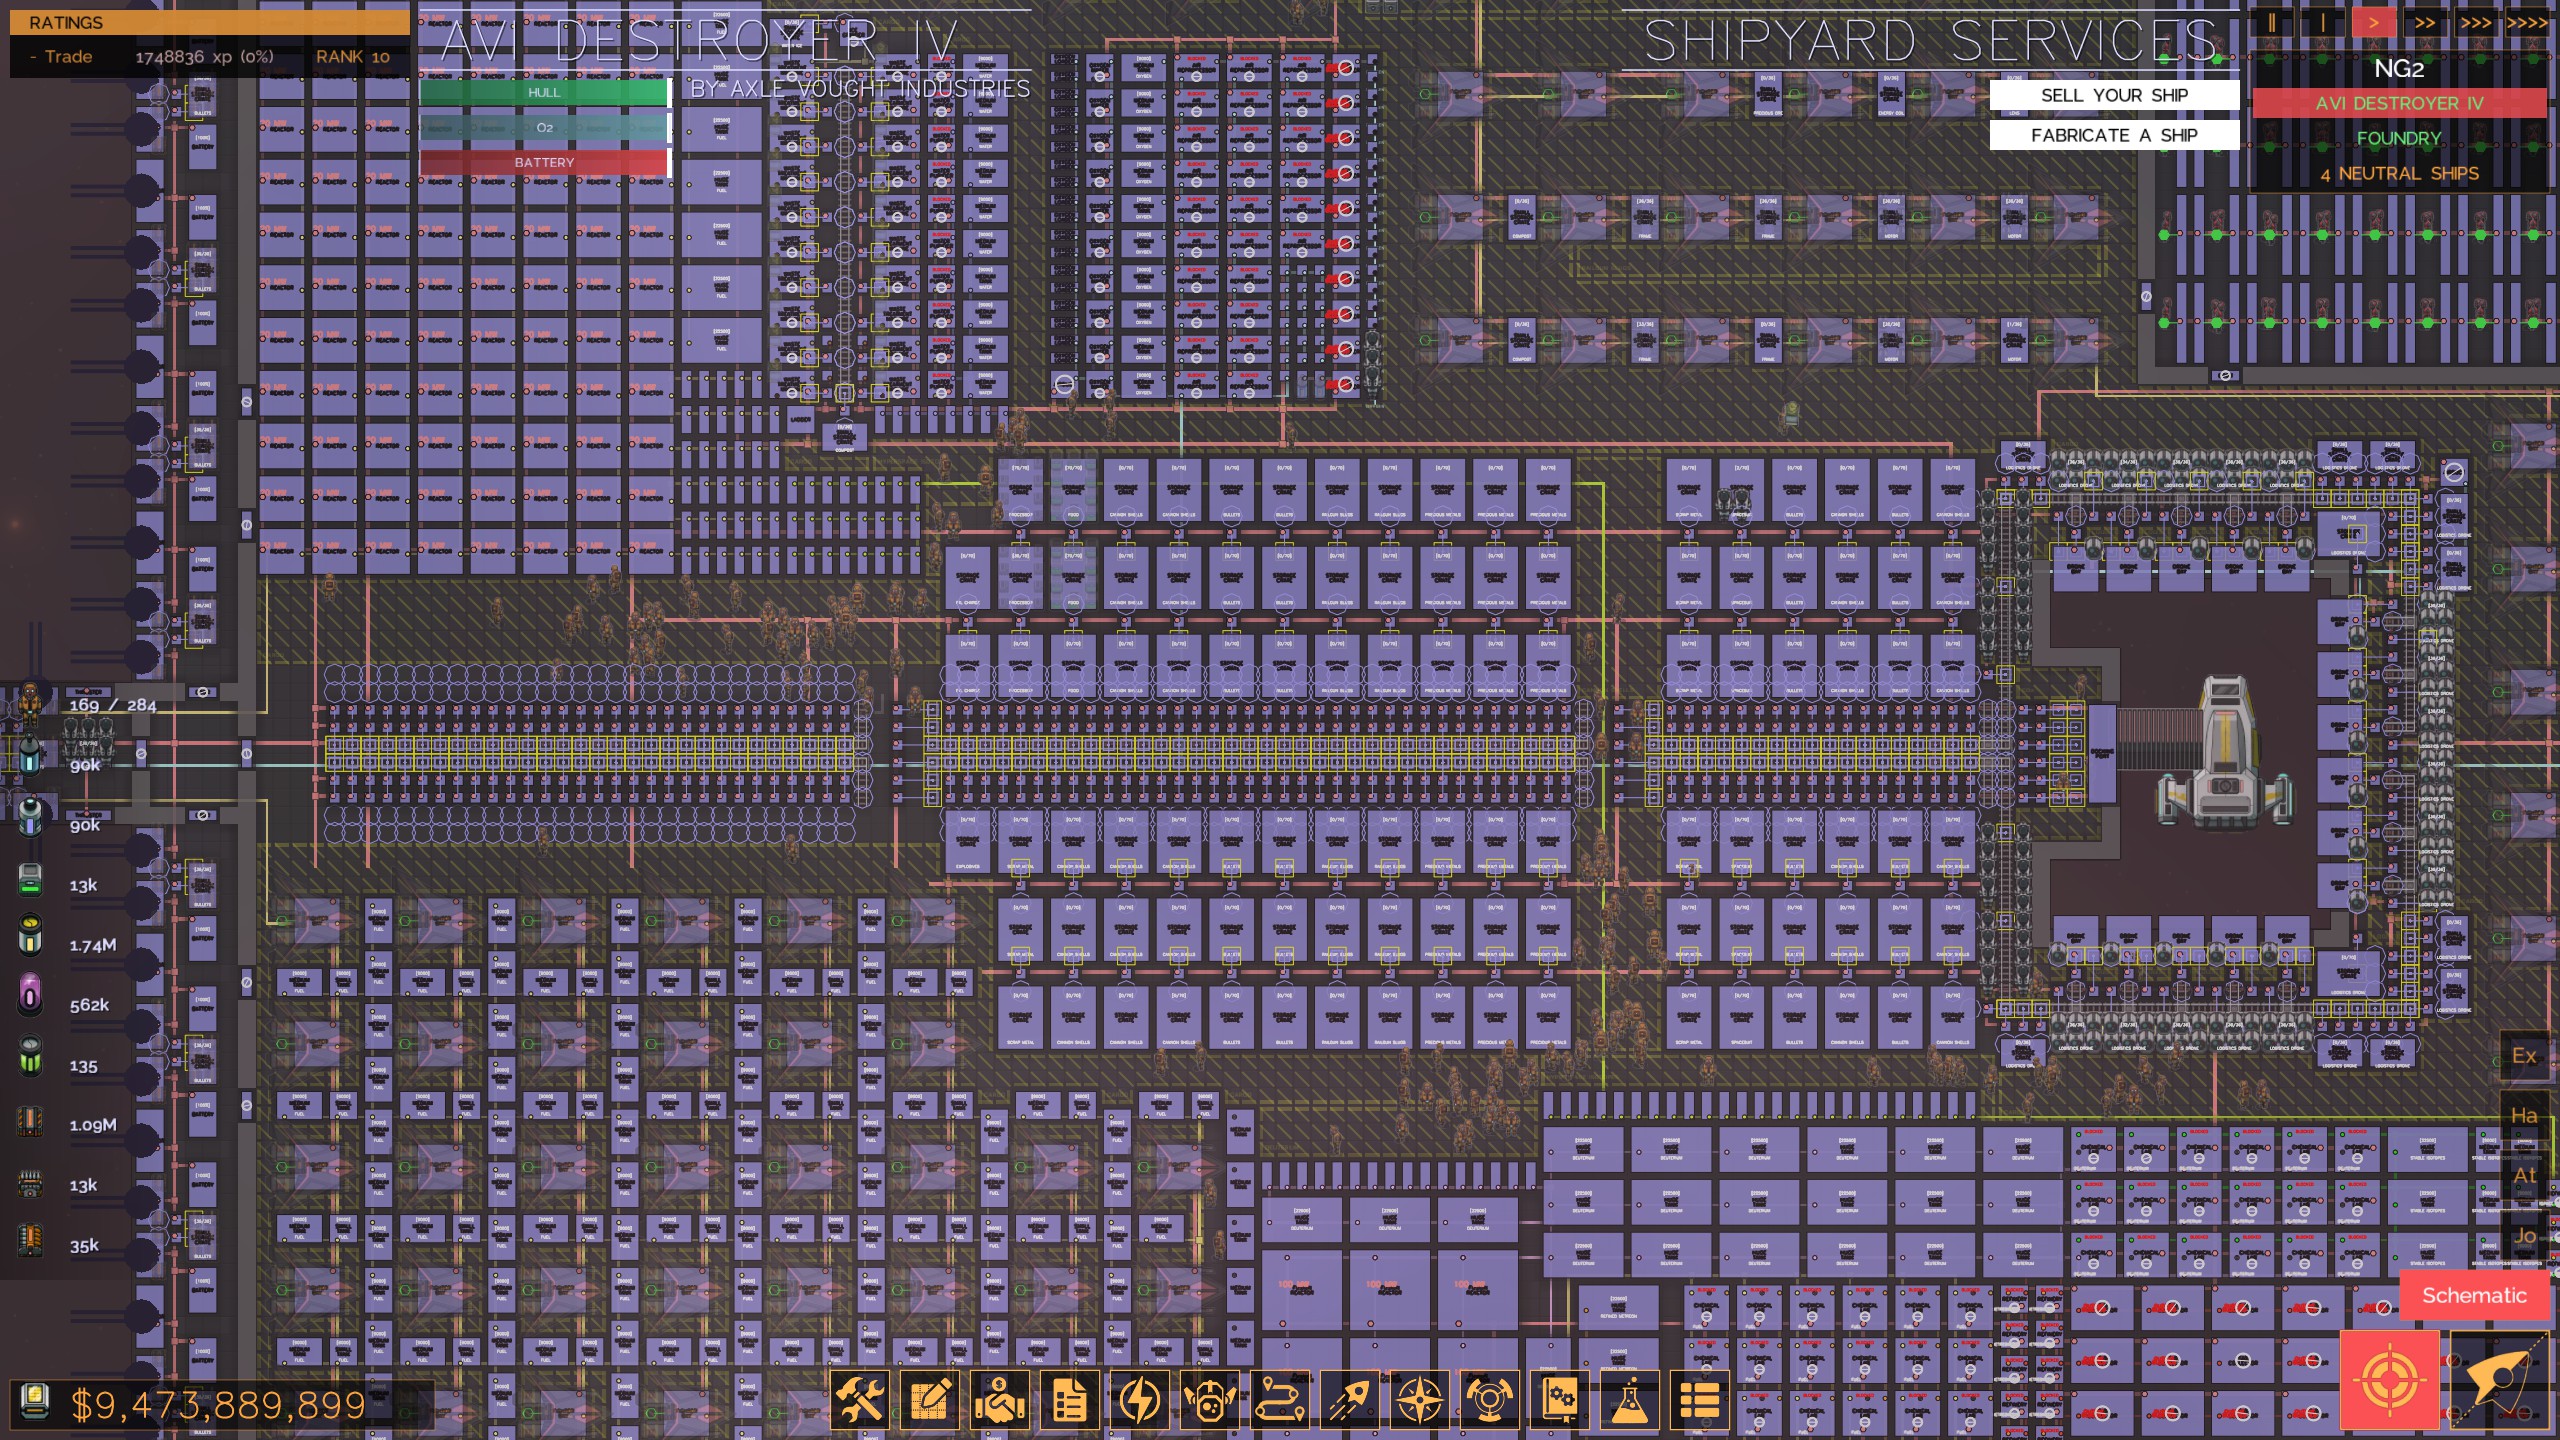Click the power lightning bolt icon
Viewport: 2560px width, 1440px height.
click(x=1139, y=1400)
